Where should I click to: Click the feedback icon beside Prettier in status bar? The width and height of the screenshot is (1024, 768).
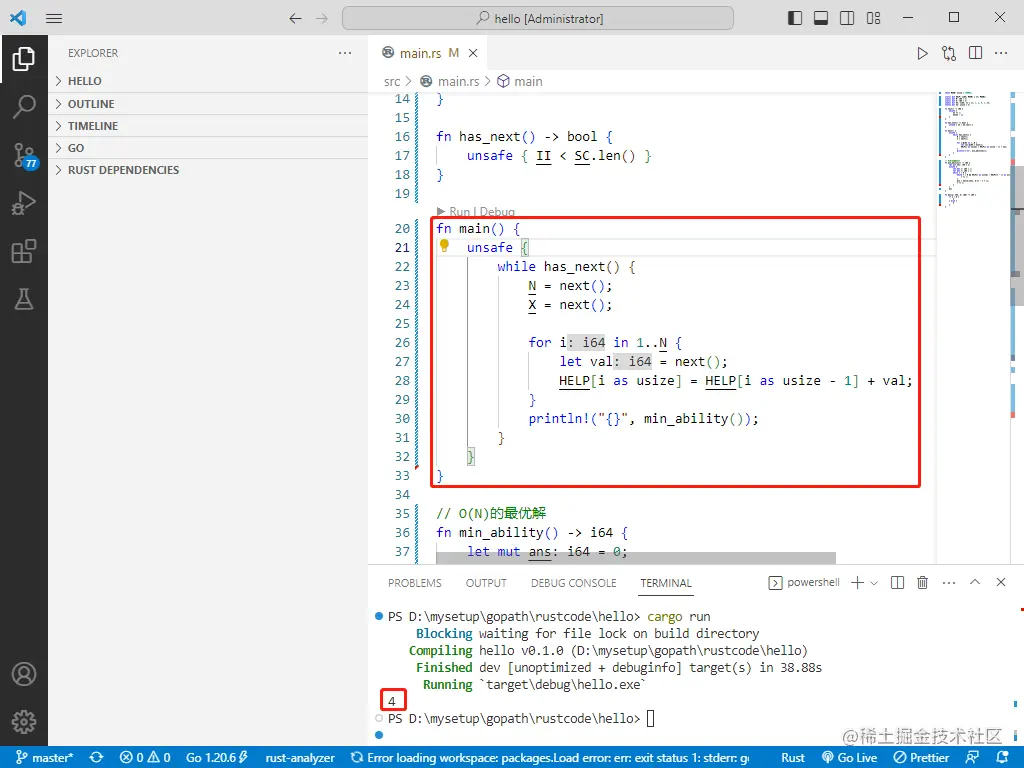tap(972, 758)
